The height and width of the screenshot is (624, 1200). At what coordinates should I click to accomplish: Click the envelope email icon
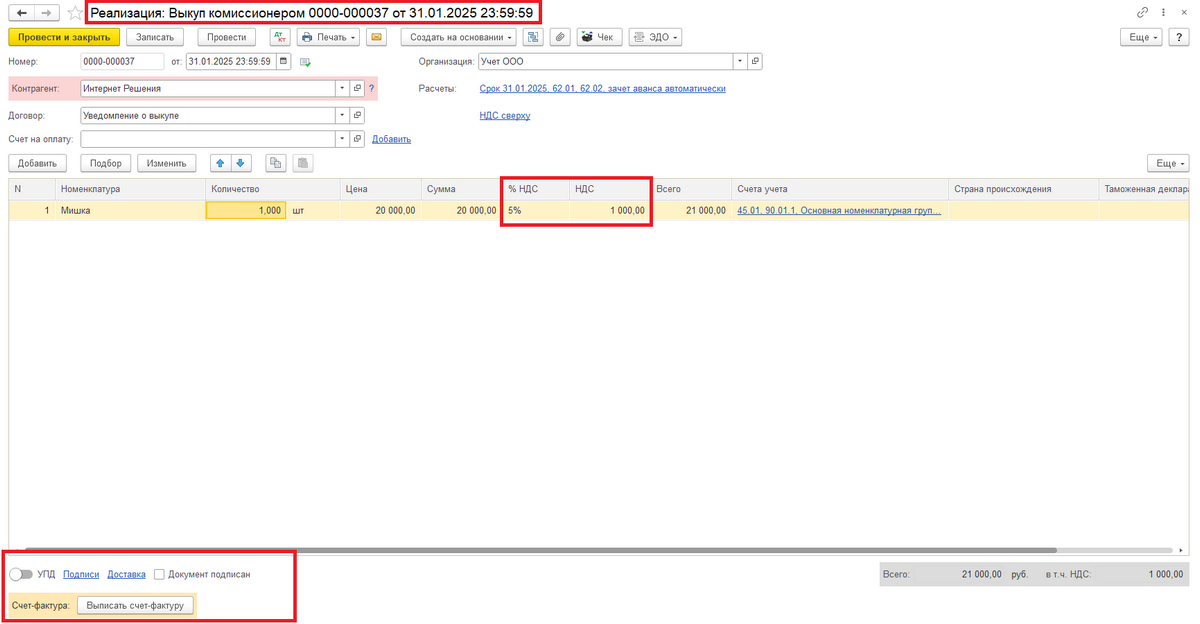(x=377, y=37)
